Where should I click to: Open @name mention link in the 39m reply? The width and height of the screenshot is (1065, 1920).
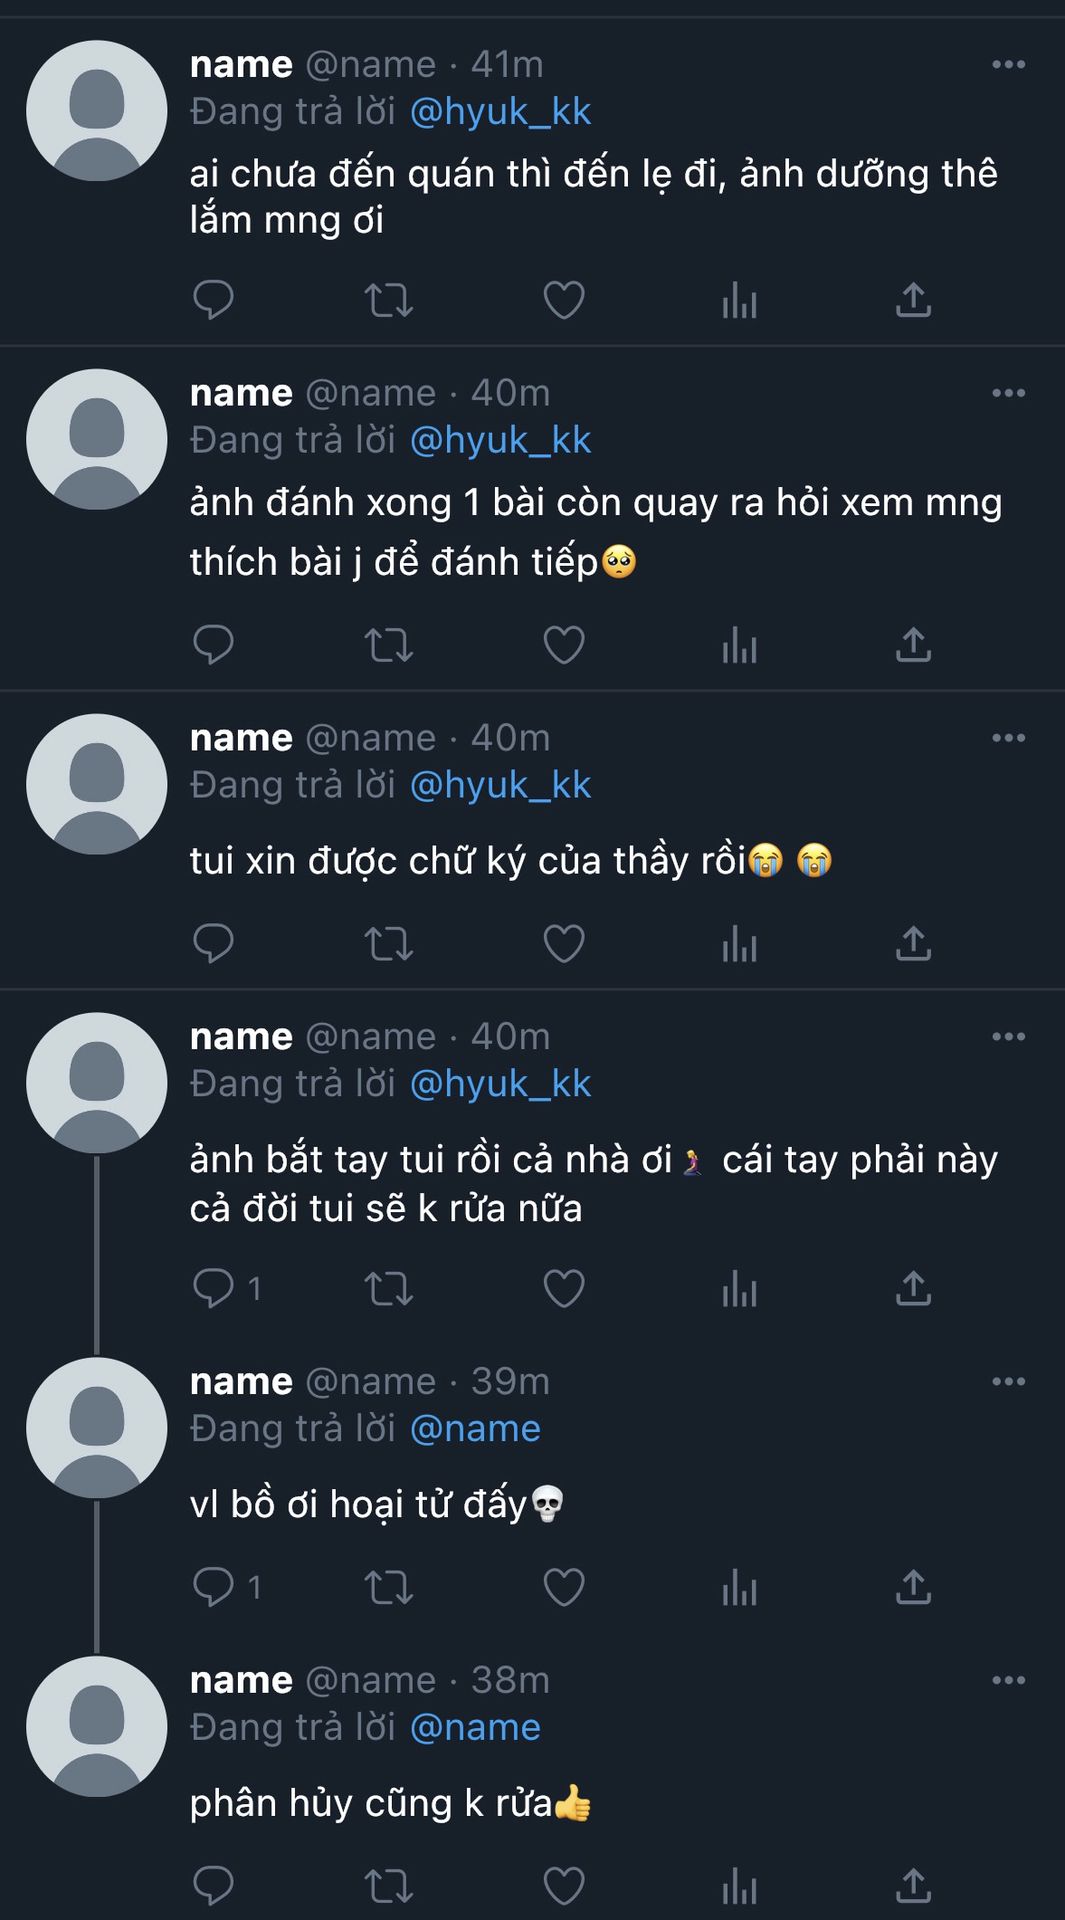click(x=475, y=1429)
